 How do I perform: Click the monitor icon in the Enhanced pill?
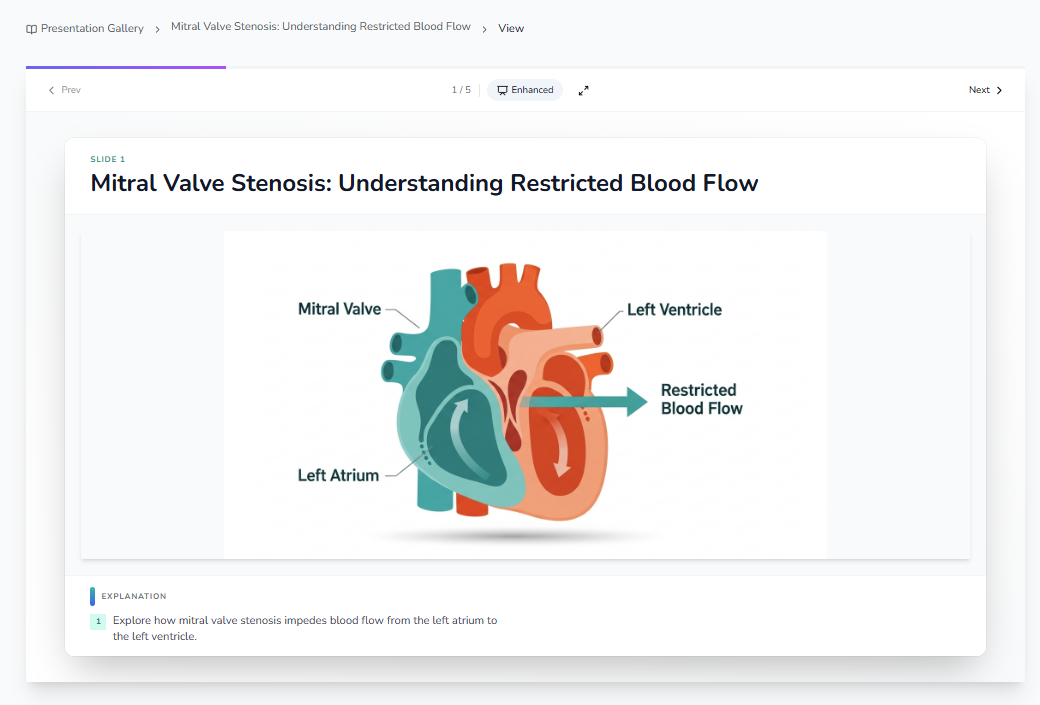click(503, 90)
